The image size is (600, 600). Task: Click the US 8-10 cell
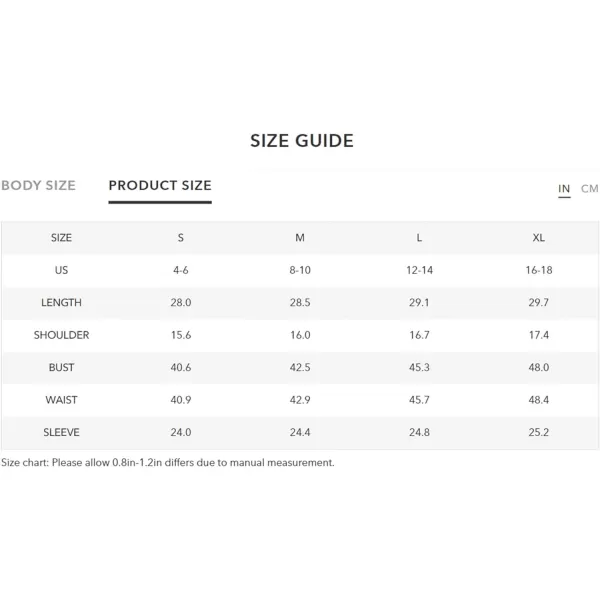(x=300, y=271)
